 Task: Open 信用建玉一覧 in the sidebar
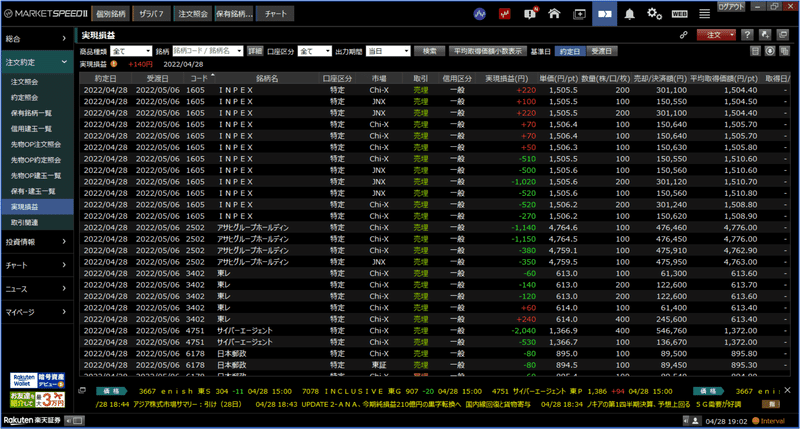37,129
